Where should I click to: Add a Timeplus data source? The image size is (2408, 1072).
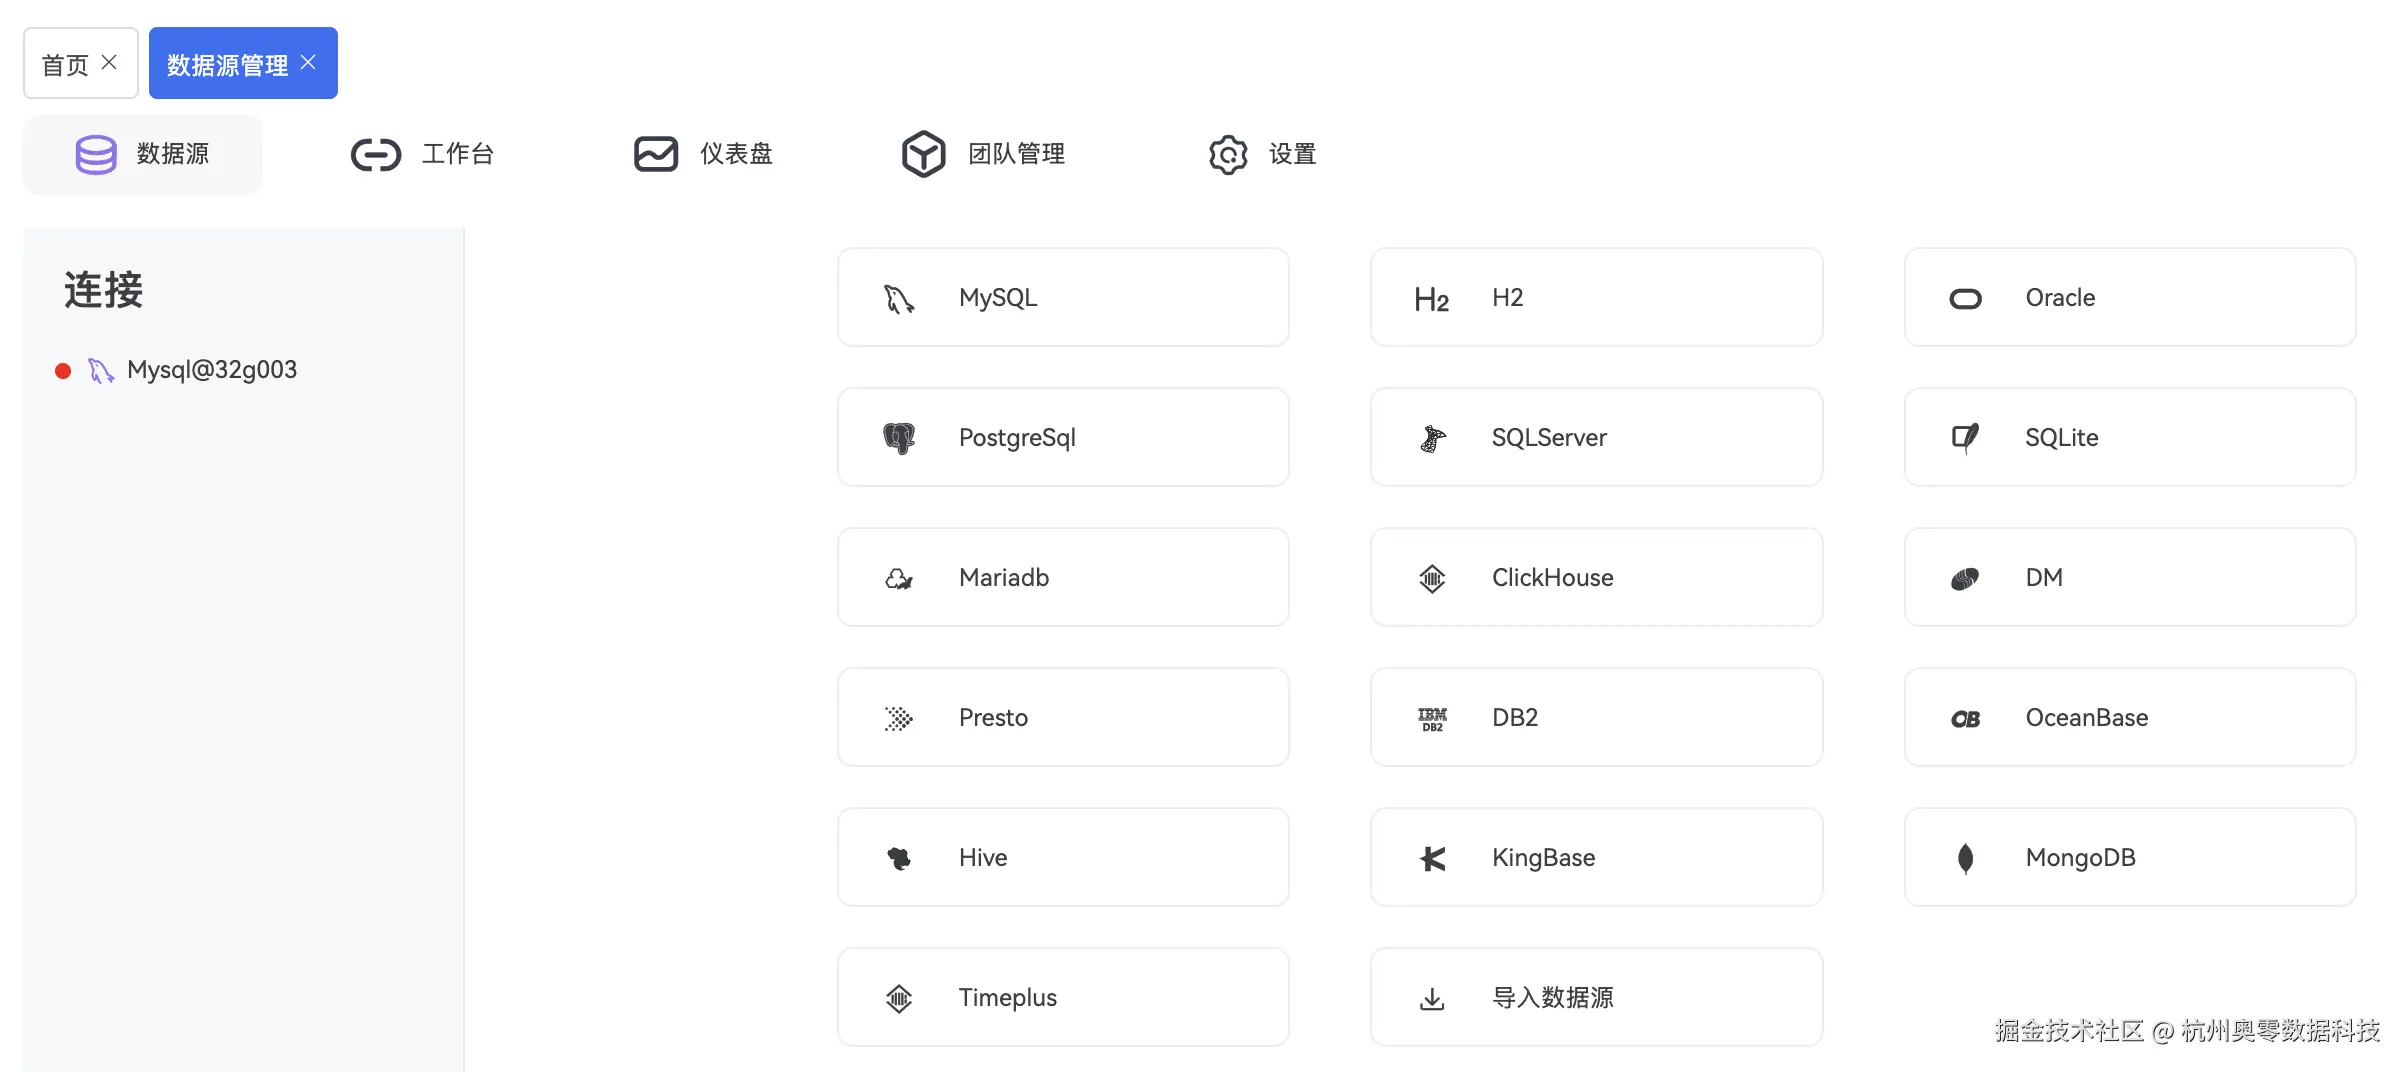click(1063, 997)
